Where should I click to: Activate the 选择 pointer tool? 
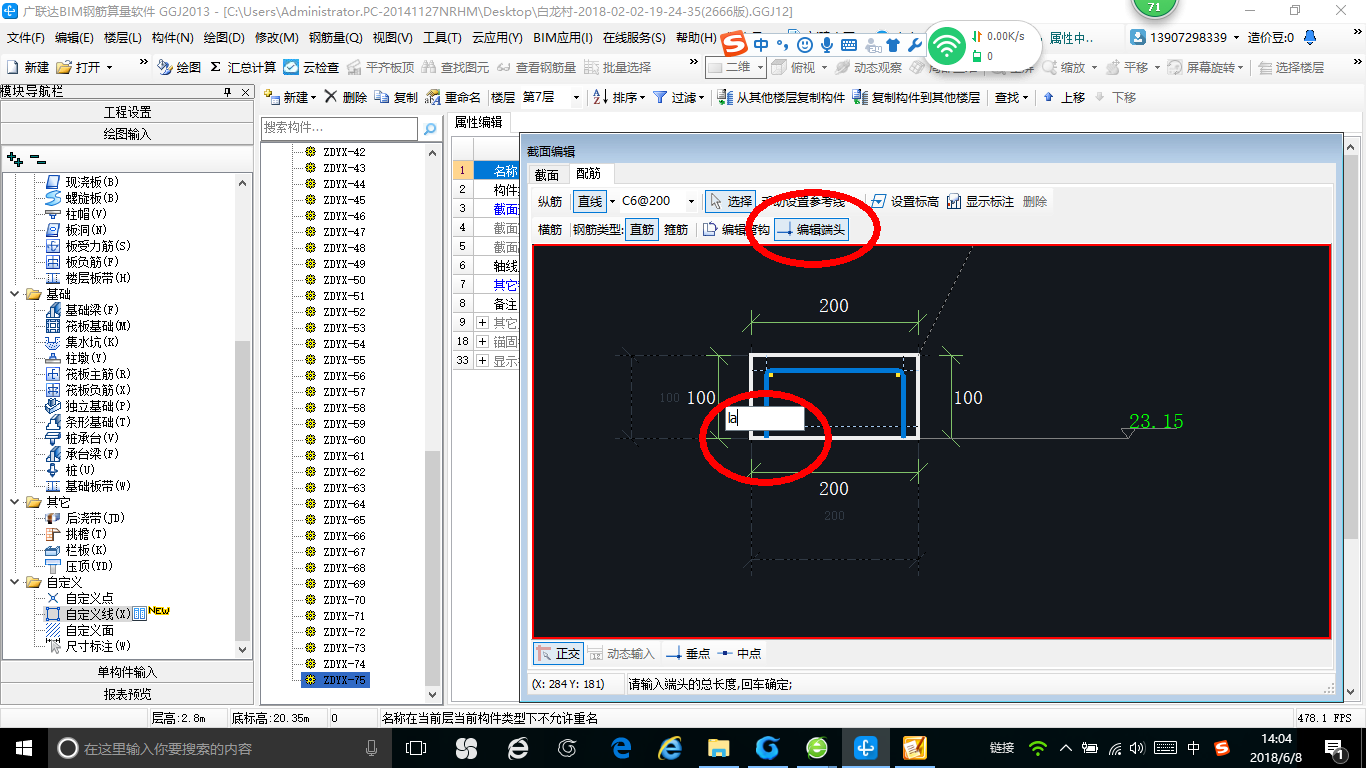730,201
